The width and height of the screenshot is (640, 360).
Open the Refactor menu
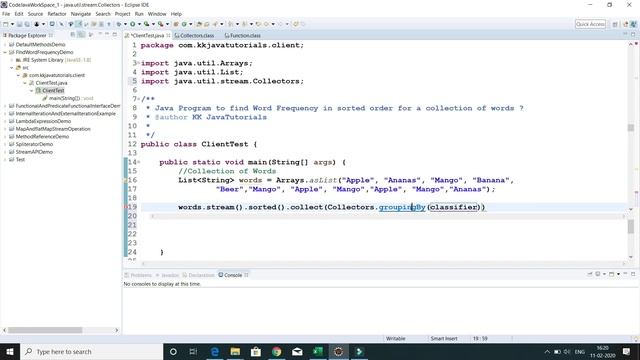(57, 14)
